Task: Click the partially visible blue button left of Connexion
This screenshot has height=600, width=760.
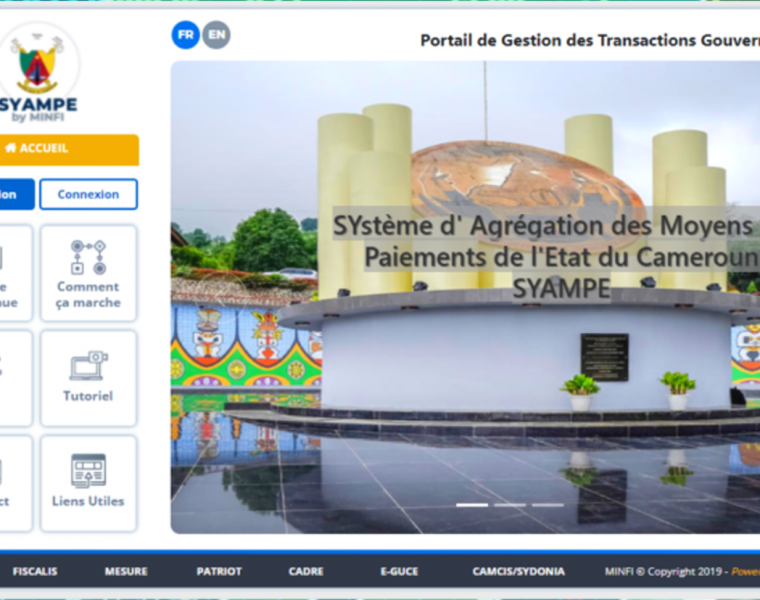Action: click(x=17, y=194)
